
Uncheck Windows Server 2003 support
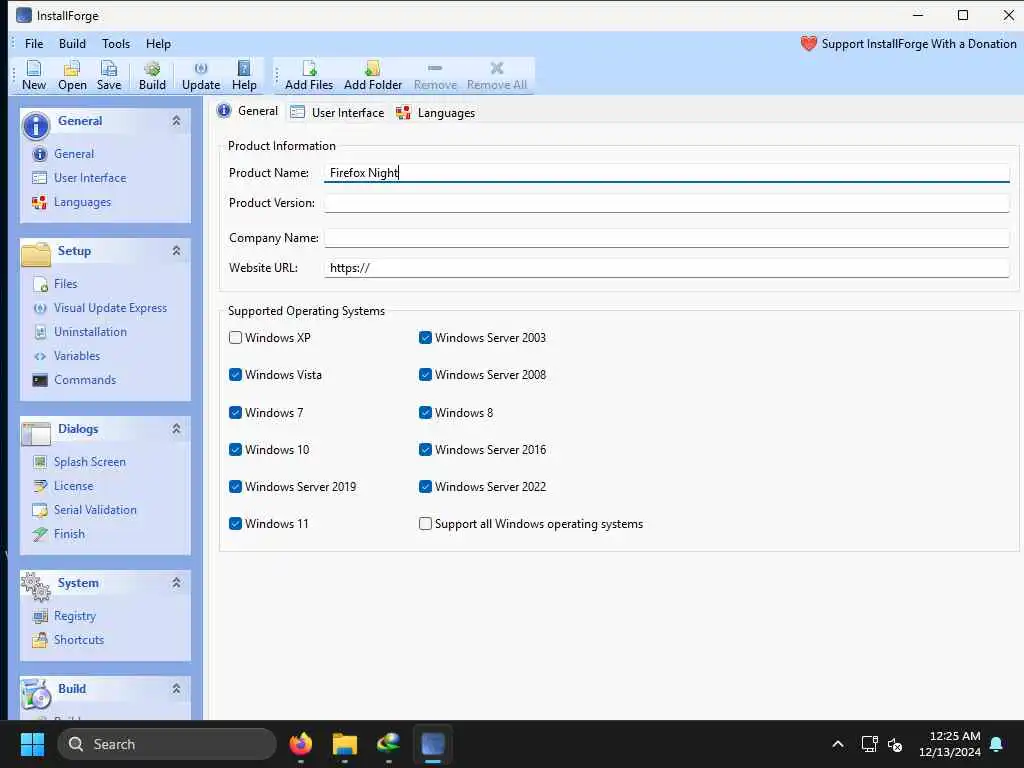425,338
